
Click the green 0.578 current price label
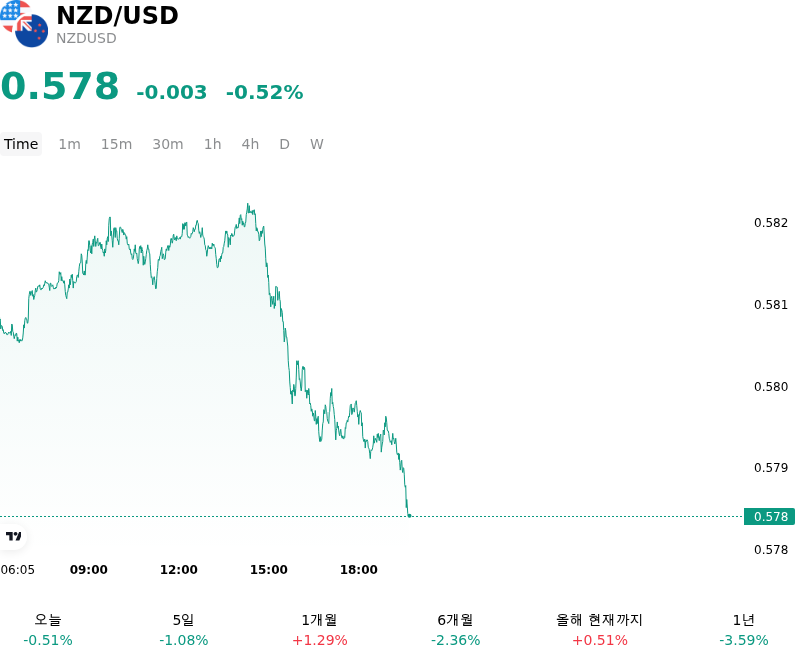pyautogui.click(x=769, y=517)
